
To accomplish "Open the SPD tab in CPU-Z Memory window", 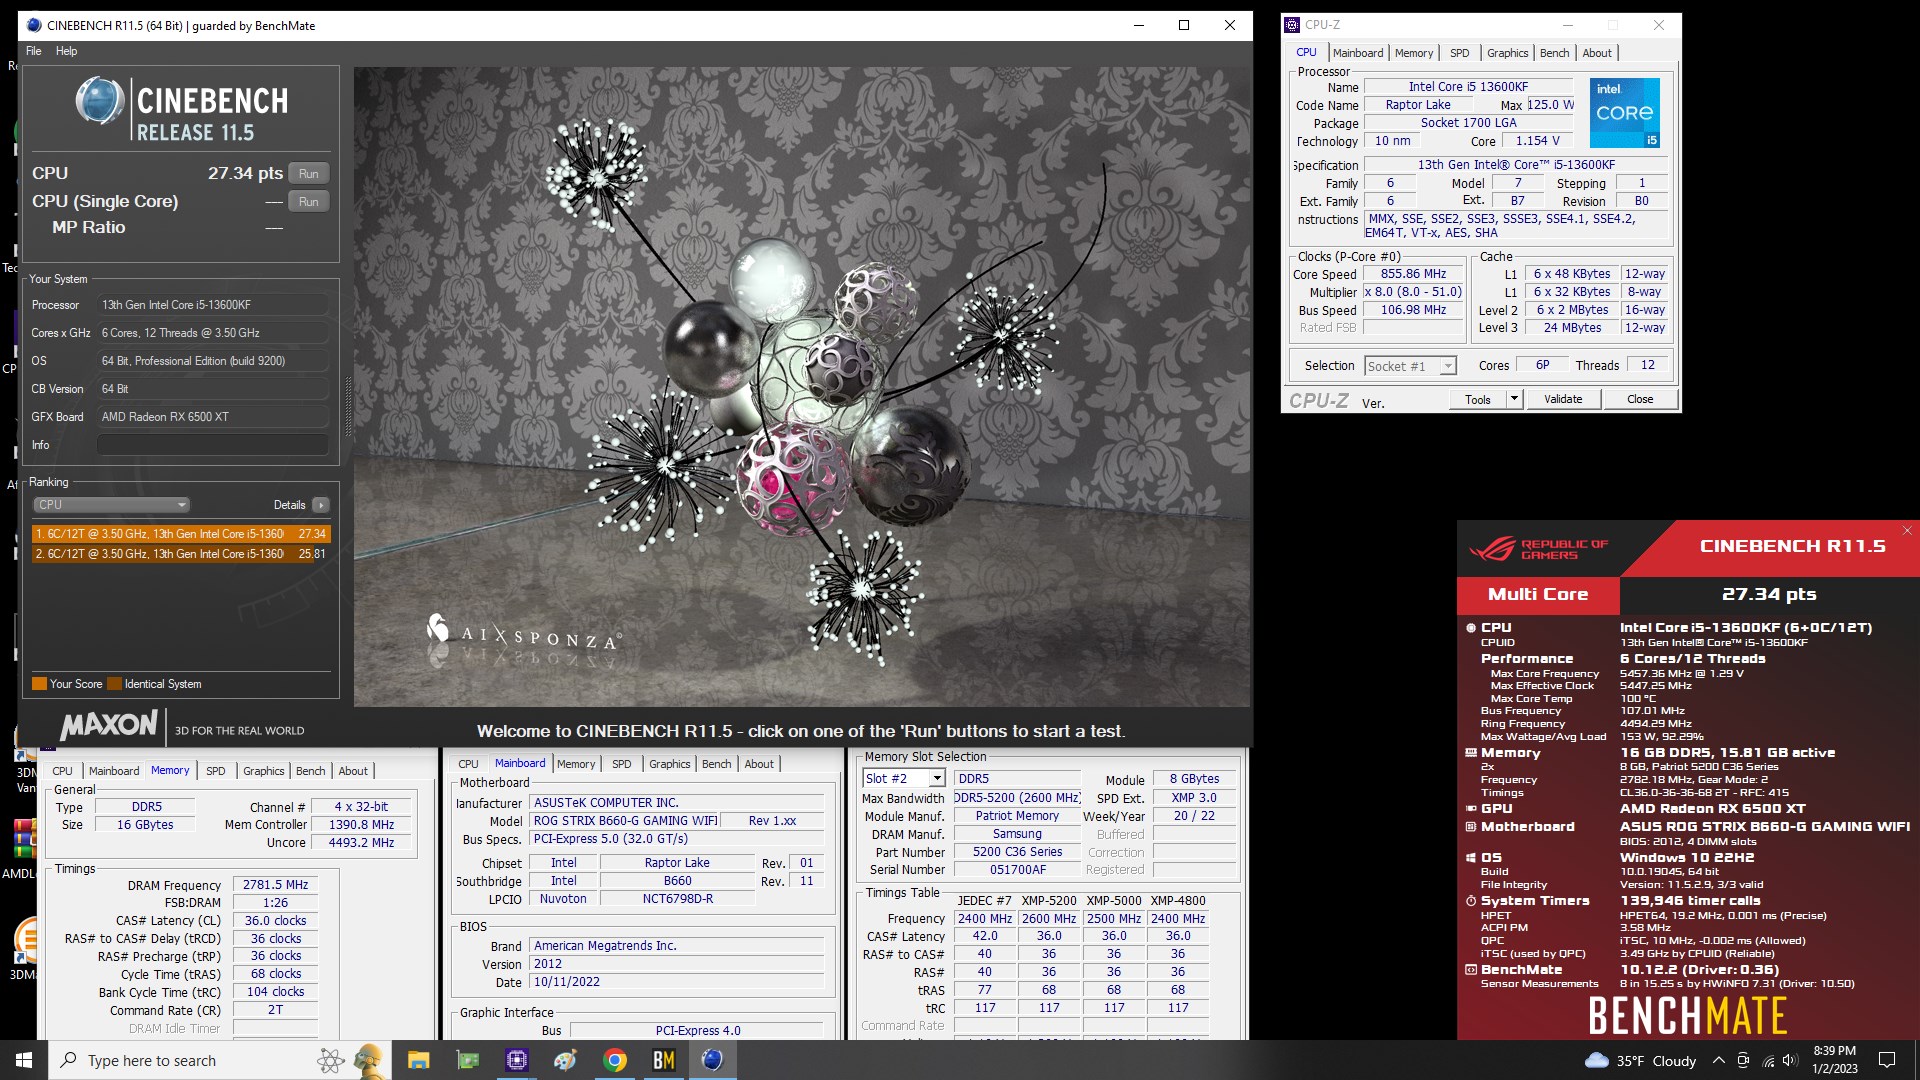I will coord(216,771).
